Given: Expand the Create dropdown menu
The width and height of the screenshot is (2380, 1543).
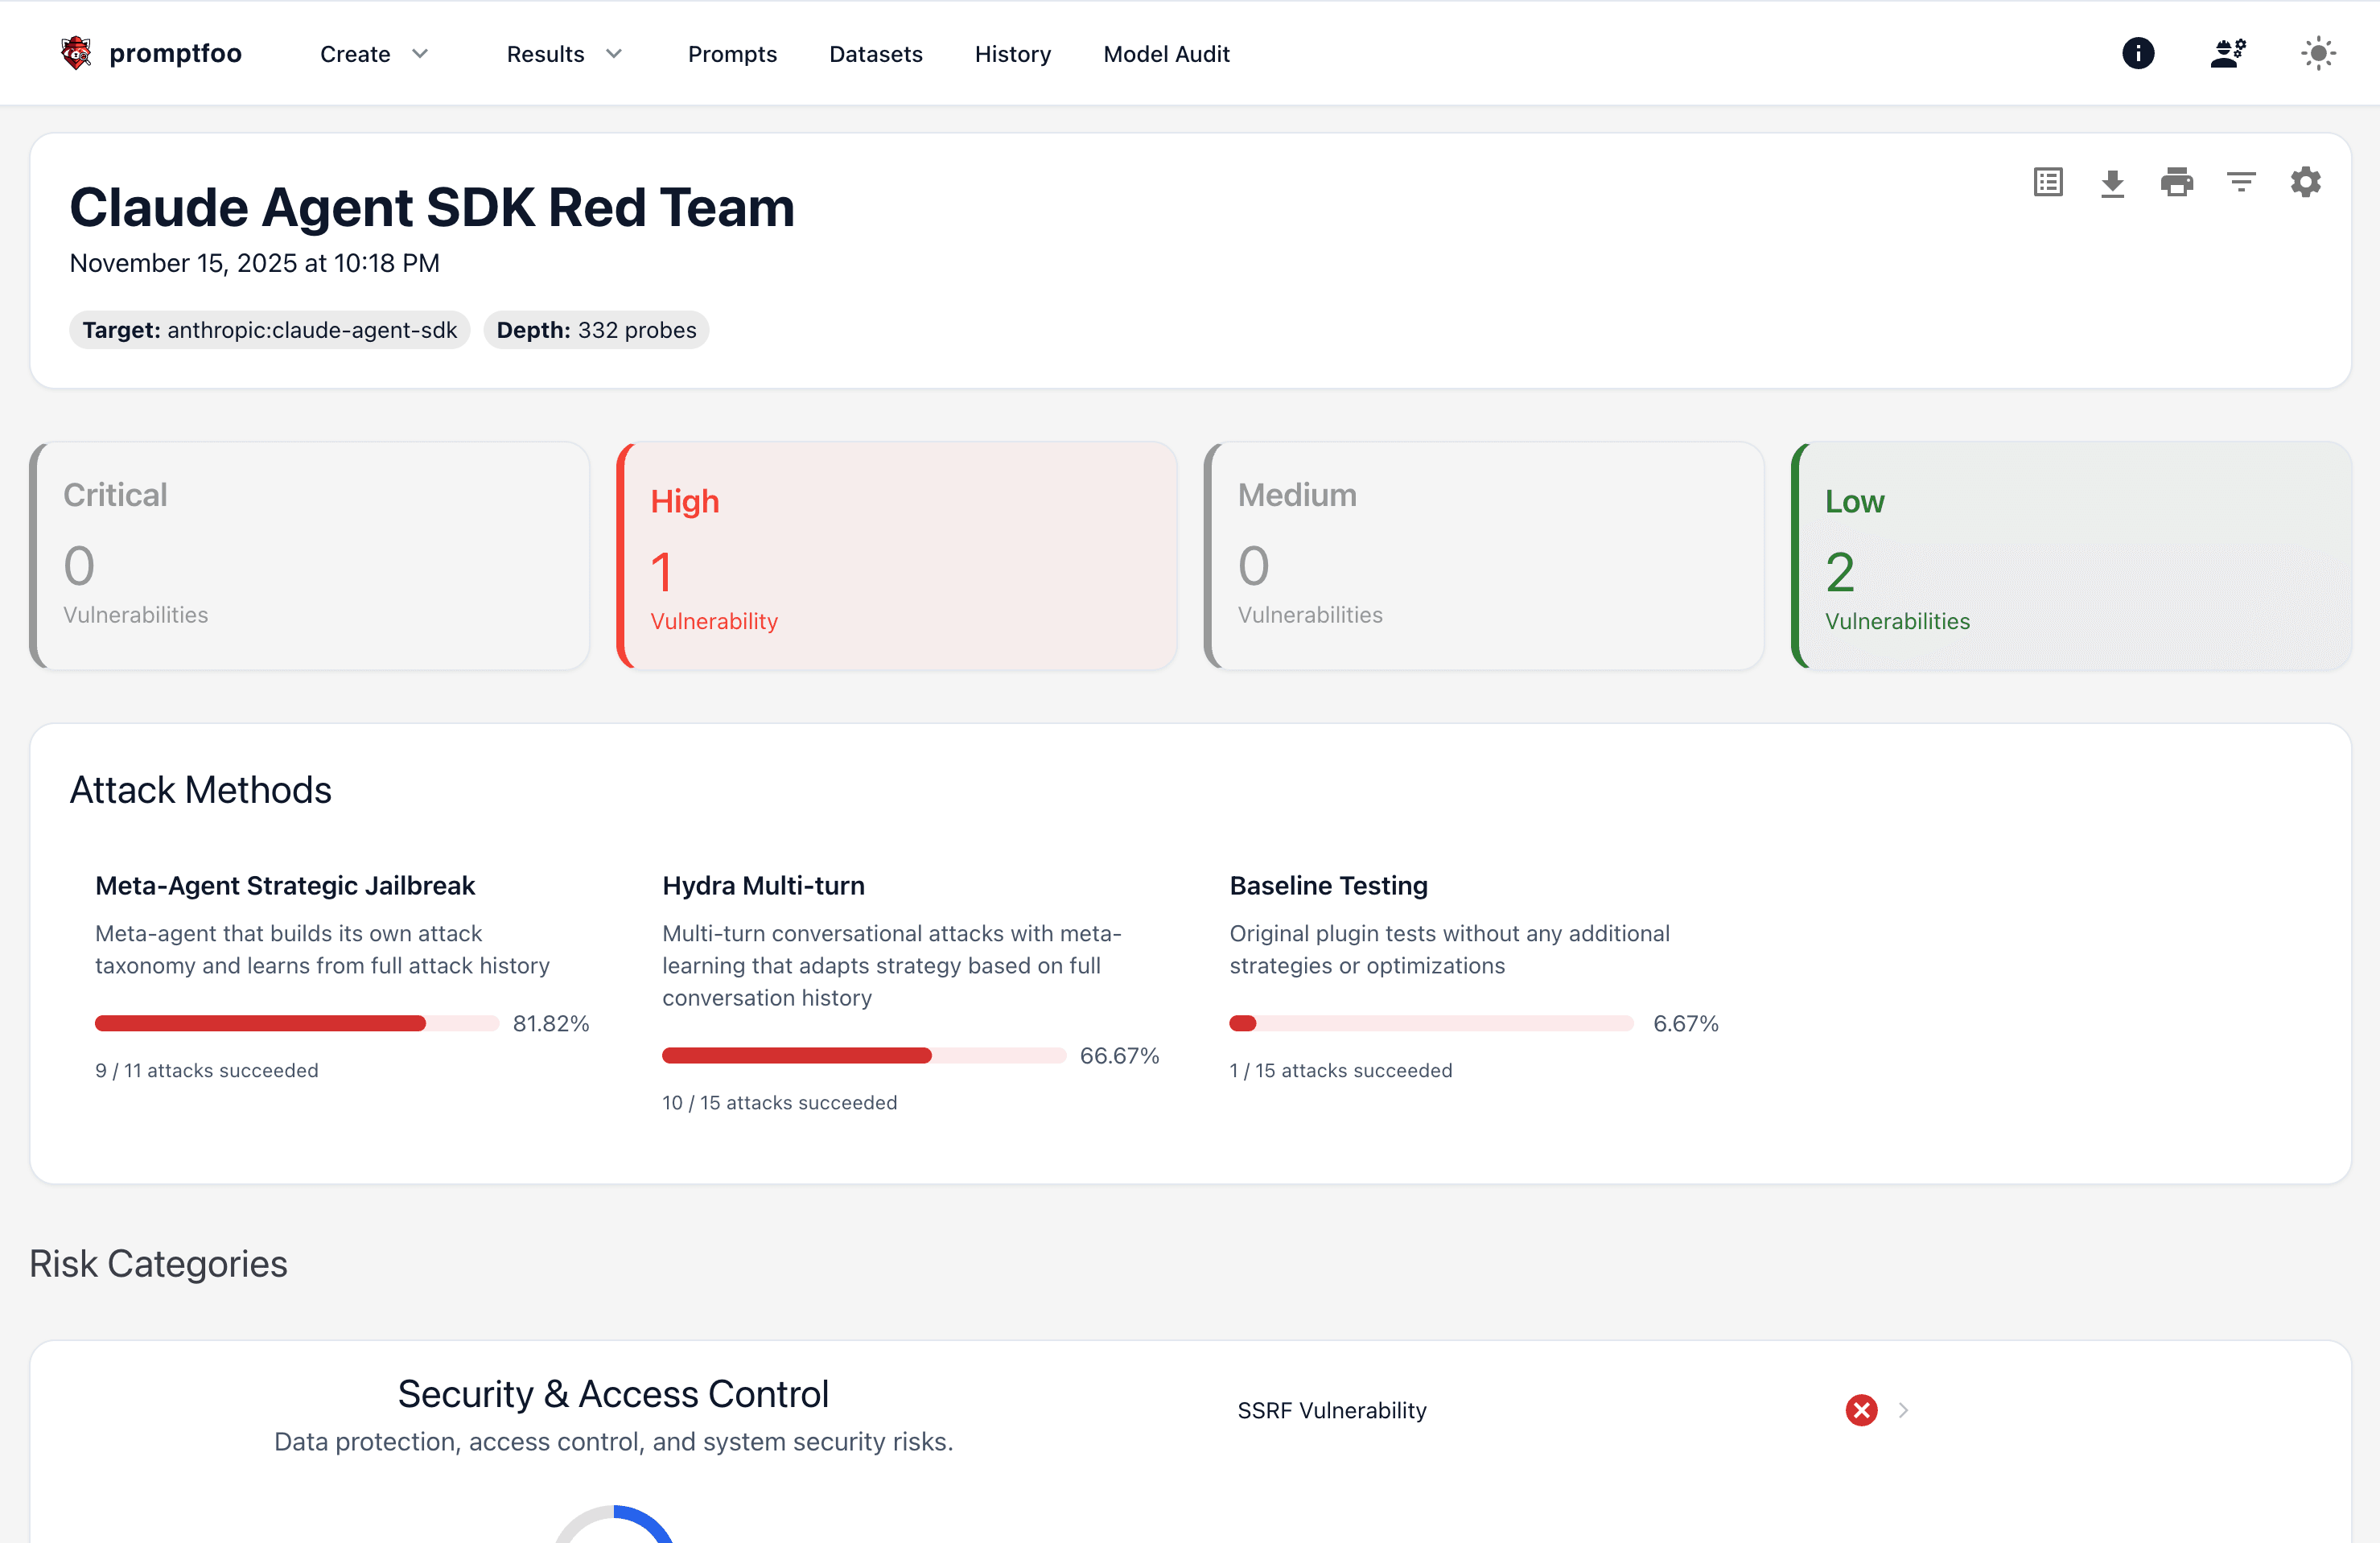Looking at the screenshot, I should [374, 54].
